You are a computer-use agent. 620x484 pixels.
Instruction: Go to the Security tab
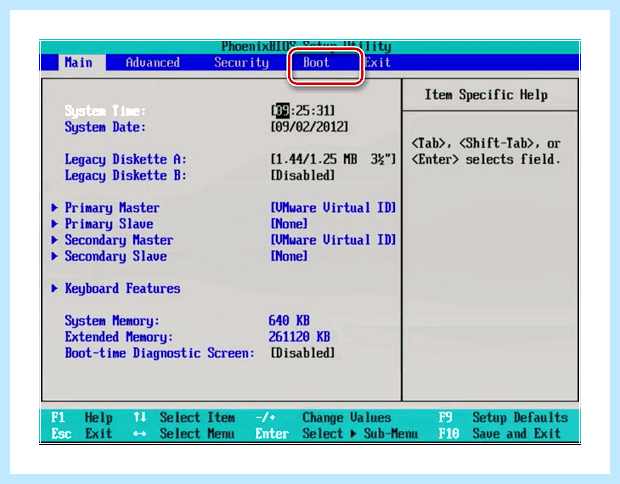pyautogui.click(x=241, y=62)
